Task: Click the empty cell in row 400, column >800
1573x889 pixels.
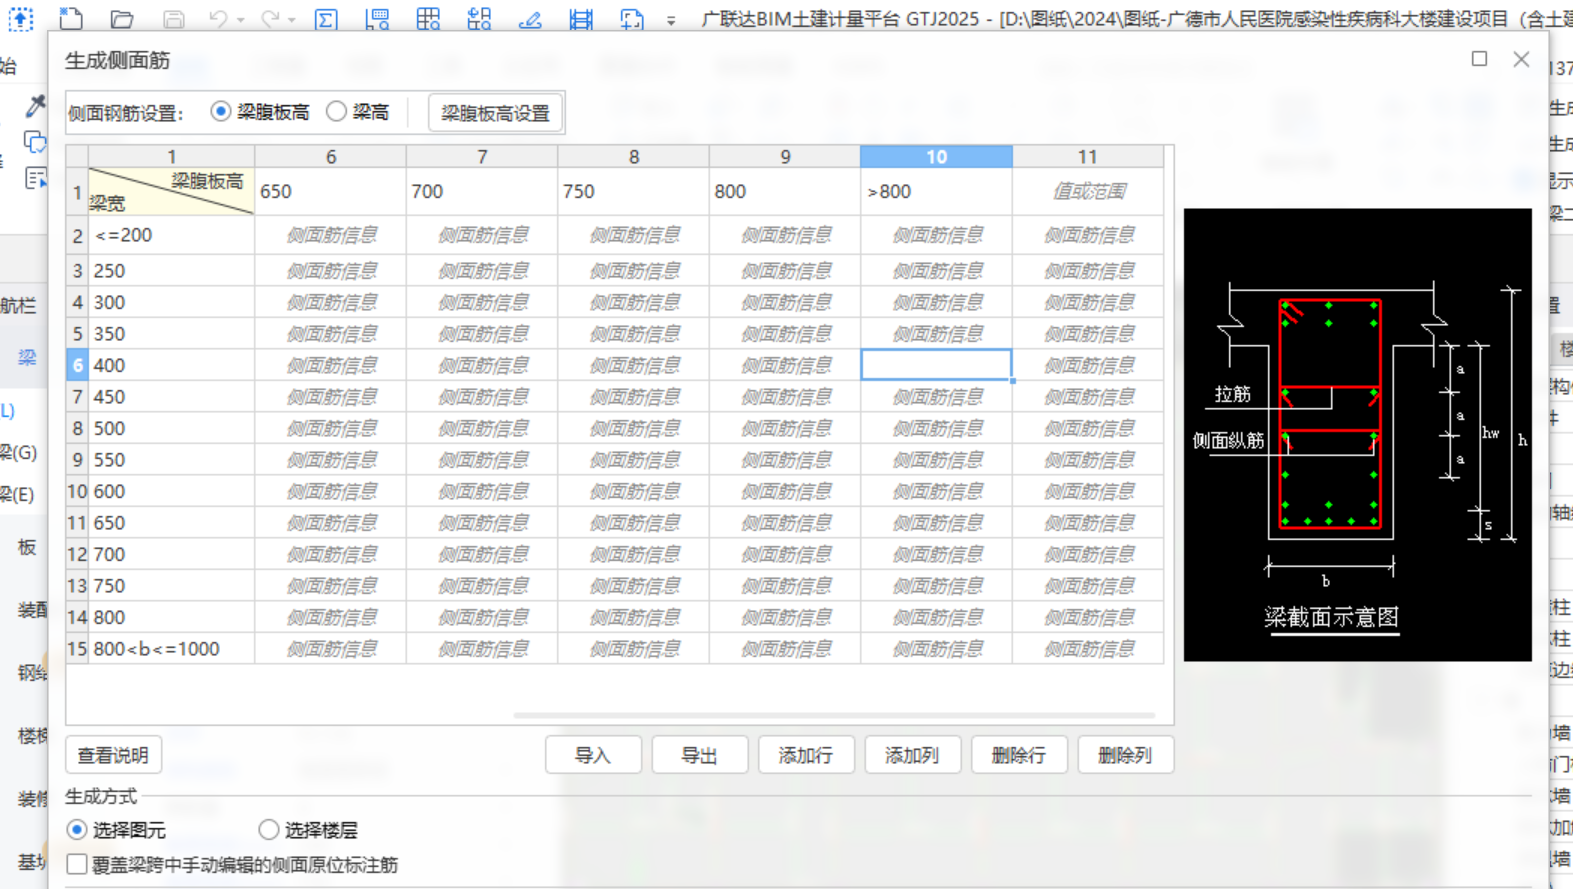Action: [x=936, y=365]
